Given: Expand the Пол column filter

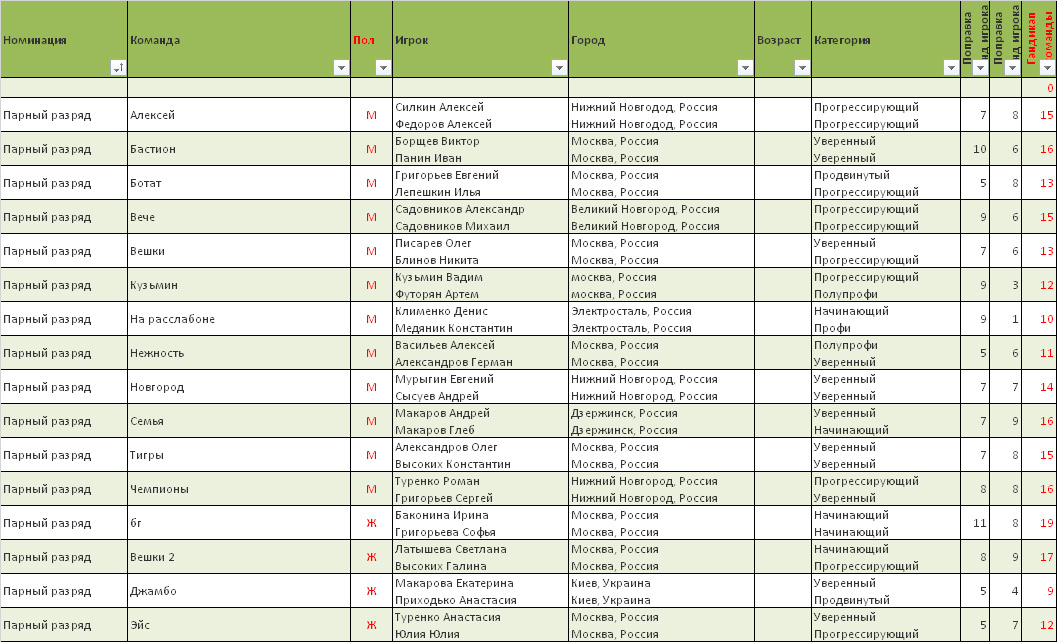Looking at the screenshot, I should [x=383, y=68].
